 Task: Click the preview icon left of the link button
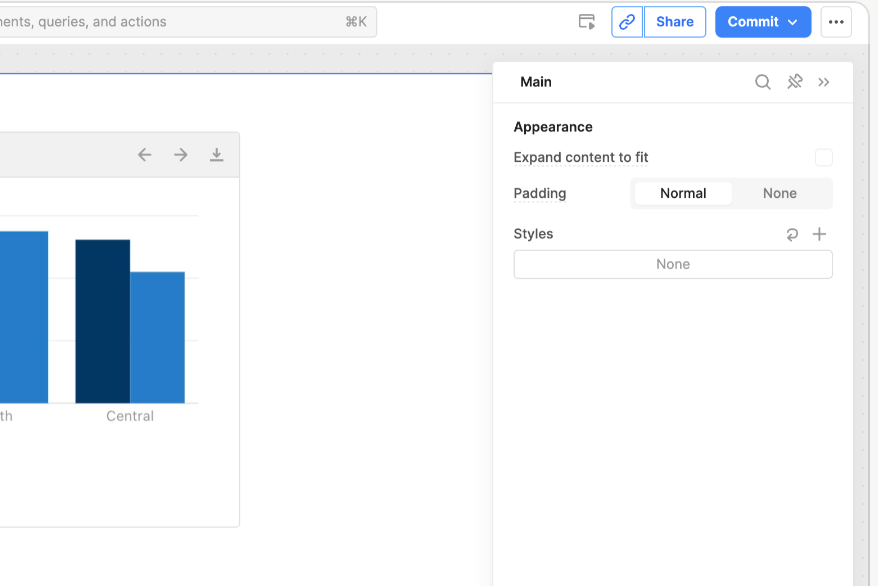[x=587, y=22]
